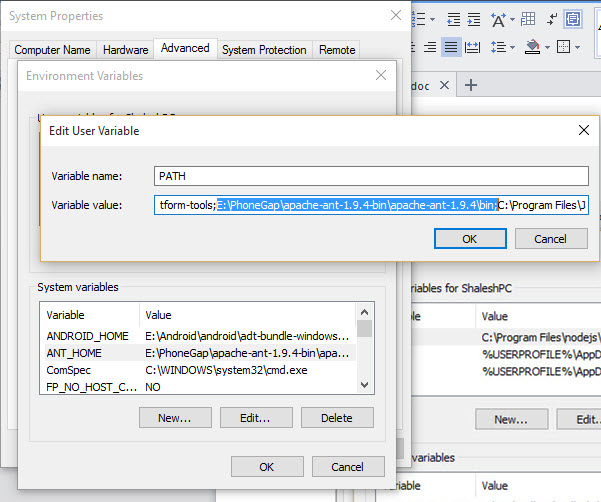Click Edit... under System variables
601x502 pixels.
[256, 418]
